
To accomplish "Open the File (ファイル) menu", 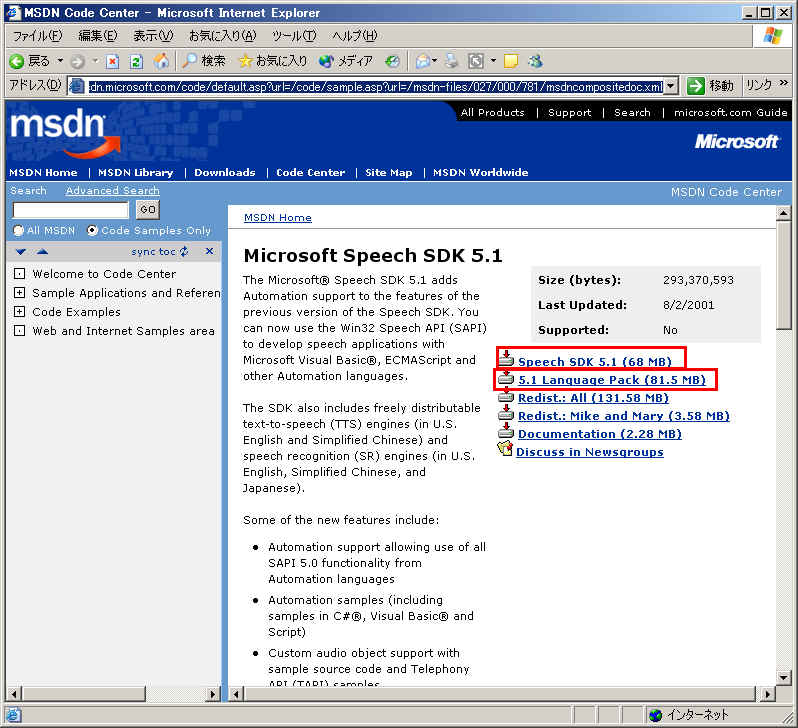I will [x=37, y=36].
